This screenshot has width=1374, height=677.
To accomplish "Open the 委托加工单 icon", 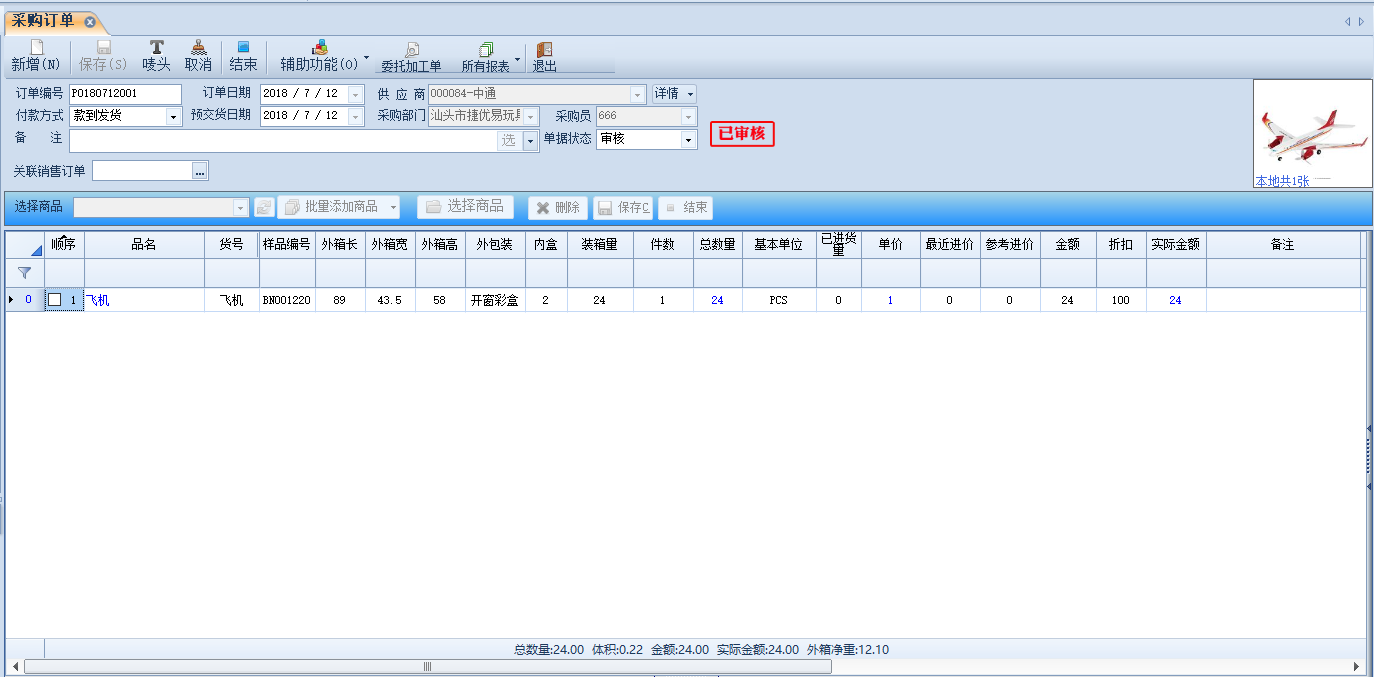I will pos(411,50).
